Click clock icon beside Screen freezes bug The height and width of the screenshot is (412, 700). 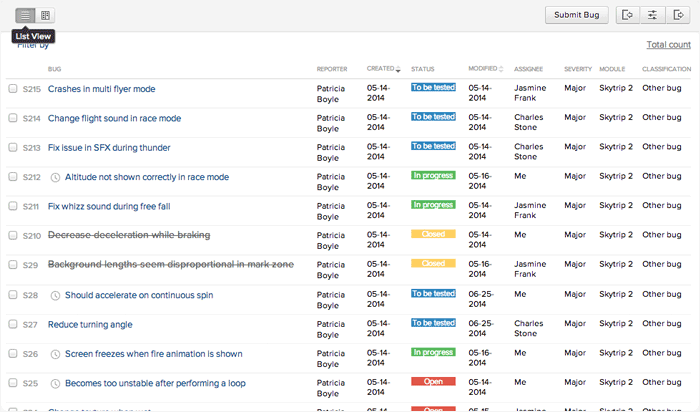(55, 354)
